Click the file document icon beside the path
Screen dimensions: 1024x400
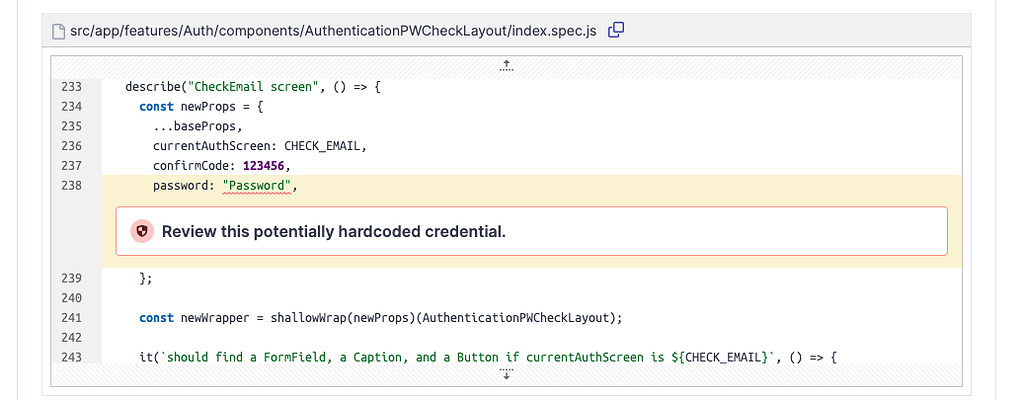click(58, 30)
